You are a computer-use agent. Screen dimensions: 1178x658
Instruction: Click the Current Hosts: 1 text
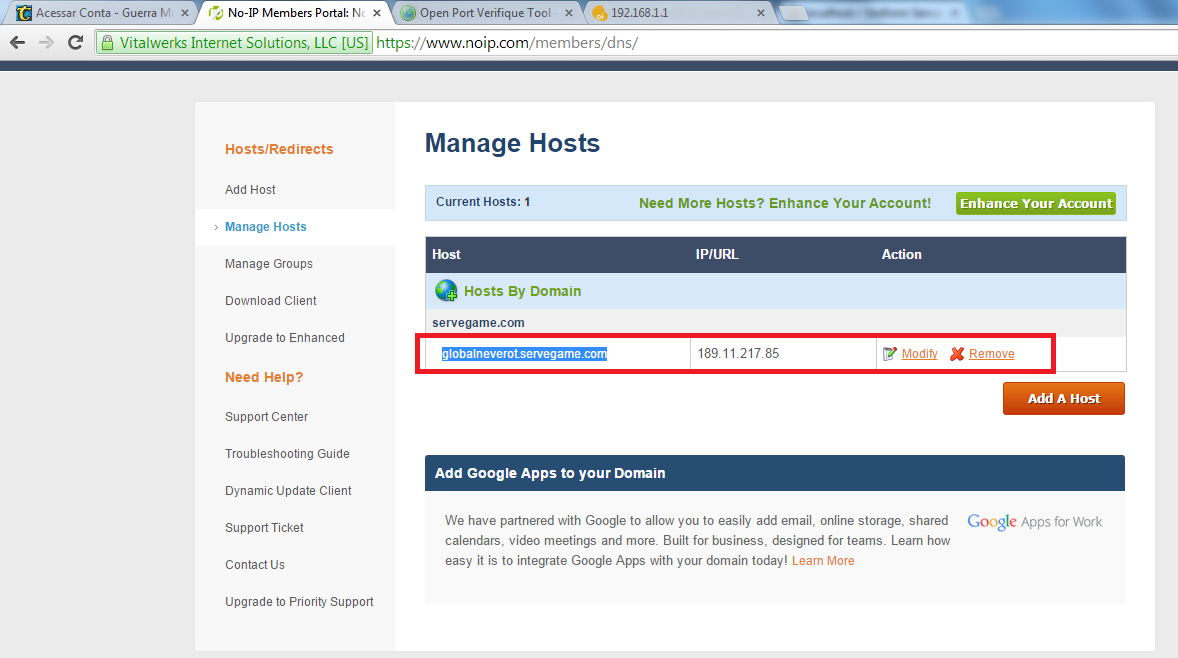point(483,202)
